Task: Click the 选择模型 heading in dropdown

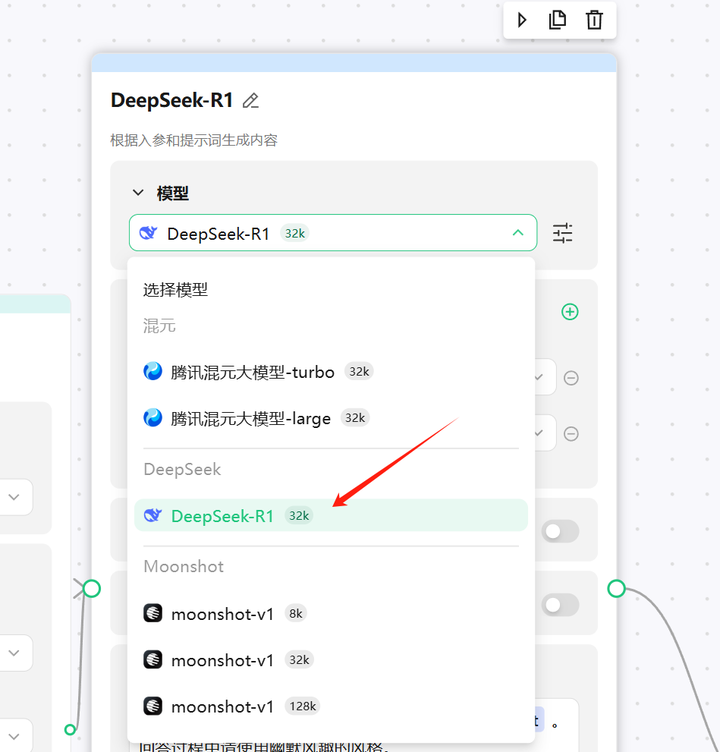Action: 176,290
